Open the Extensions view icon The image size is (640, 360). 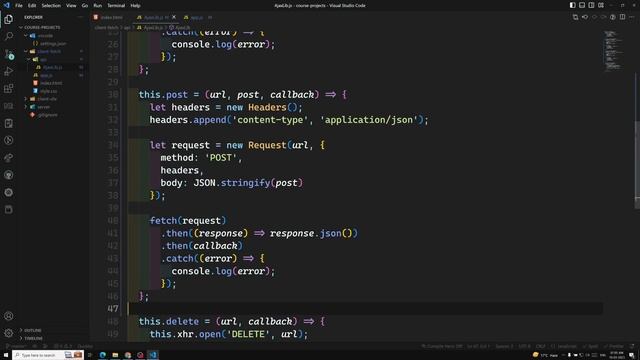(9, 89)
